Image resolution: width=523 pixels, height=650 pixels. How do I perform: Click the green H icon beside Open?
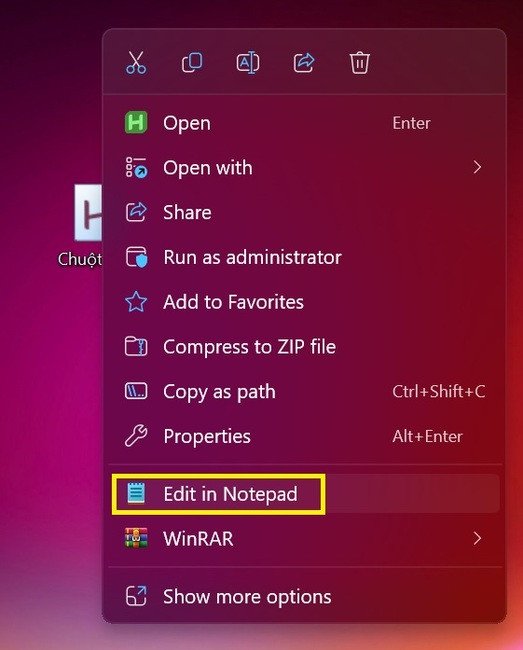136,123
